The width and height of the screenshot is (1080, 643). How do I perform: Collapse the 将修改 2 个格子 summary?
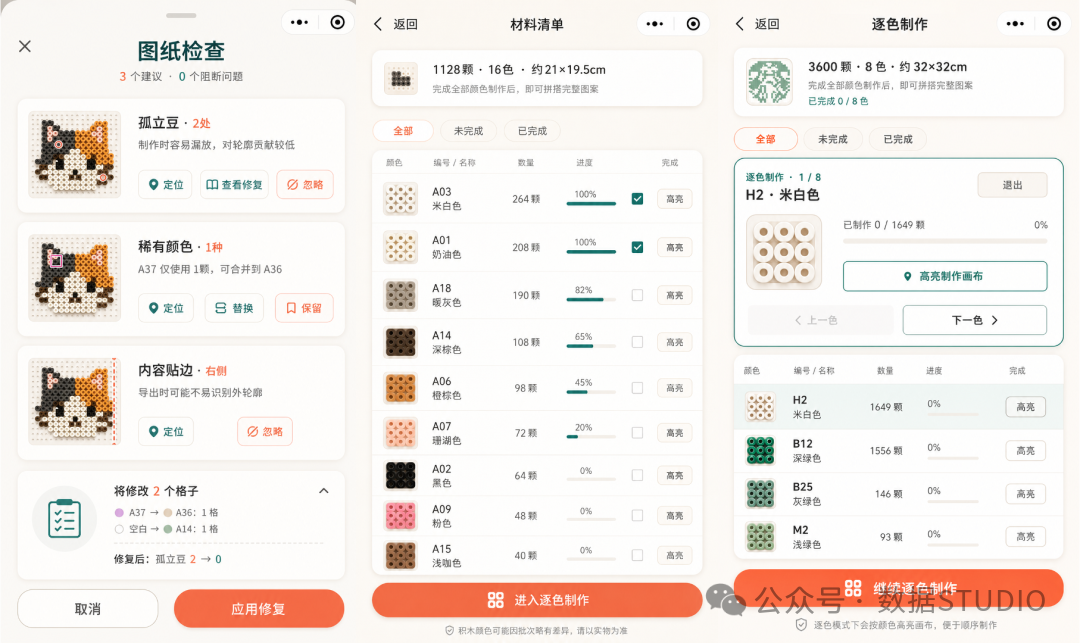[324, 491]
